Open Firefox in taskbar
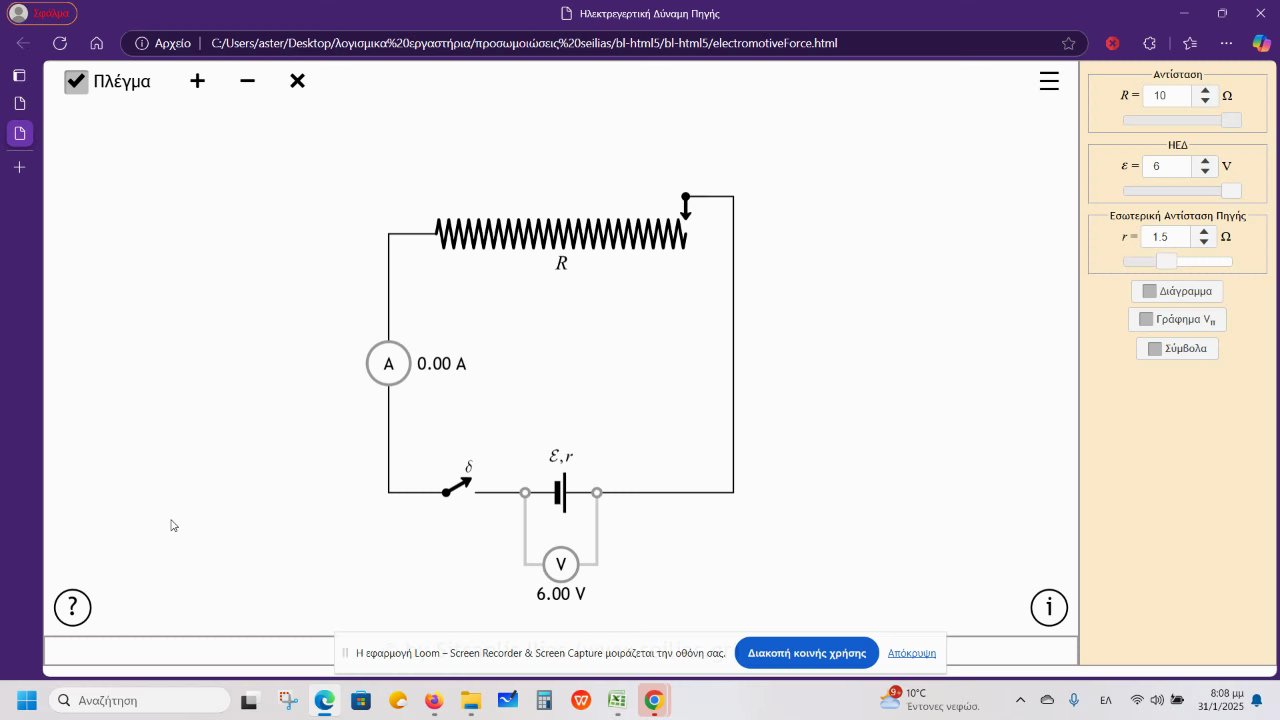 pos(434,700)
